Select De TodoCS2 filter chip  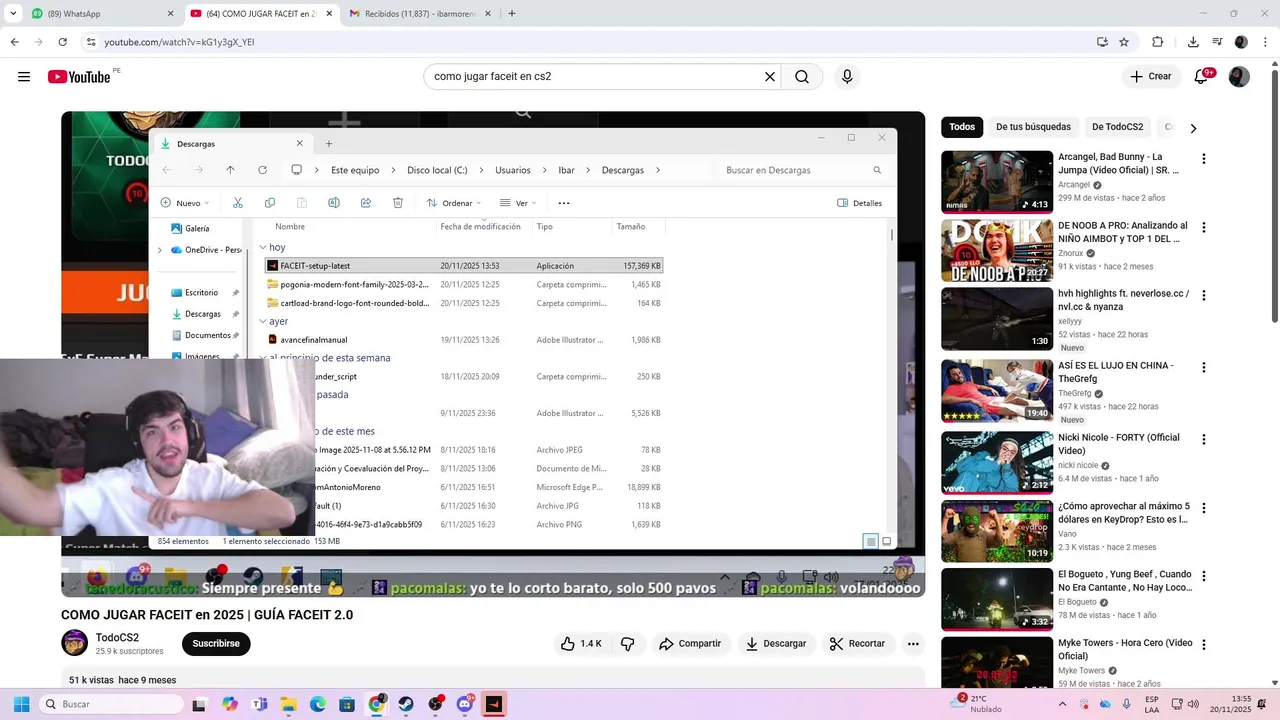(1117, 127)
